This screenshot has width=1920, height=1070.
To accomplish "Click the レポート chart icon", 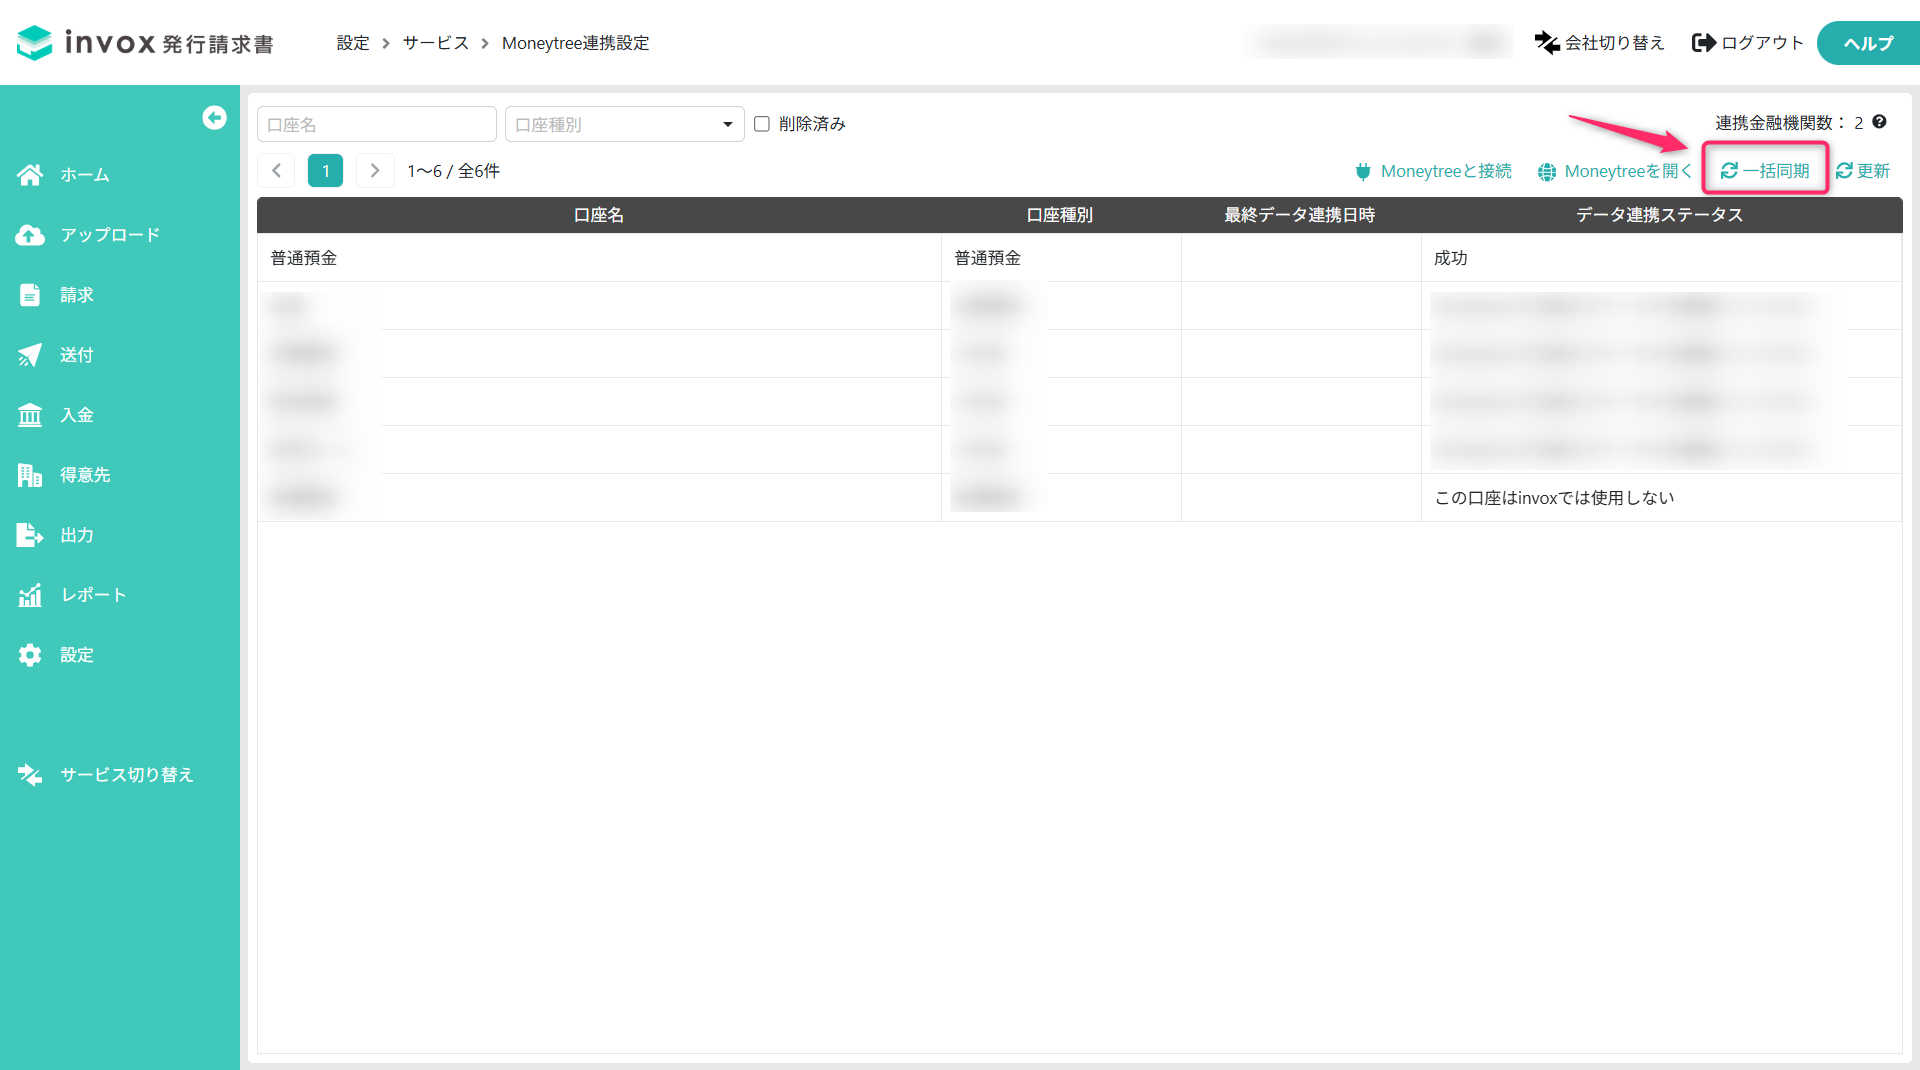I will coord(30,595).
